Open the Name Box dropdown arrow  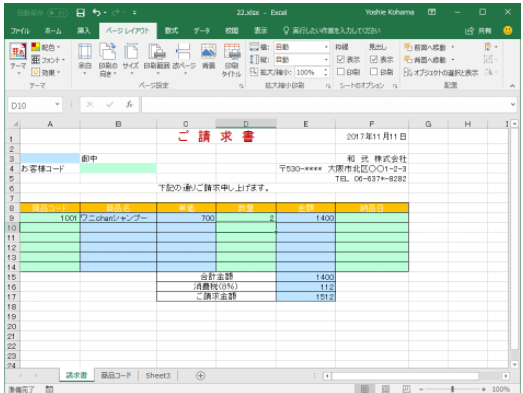[57, 105]
